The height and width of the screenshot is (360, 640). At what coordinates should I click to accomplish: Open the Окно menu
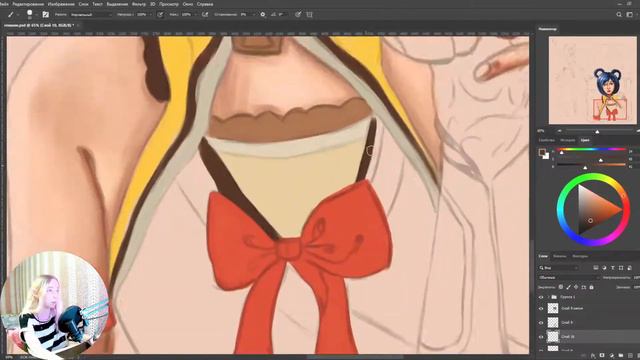(188, 4)
